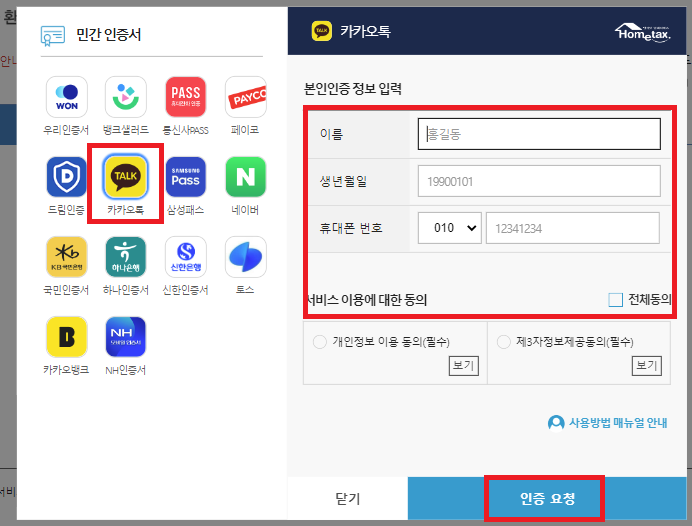The width and height of the screenshot is (692, 526).
Task: Pick the 하나인증서 bank icon
Action: click(x=126, y=257)
